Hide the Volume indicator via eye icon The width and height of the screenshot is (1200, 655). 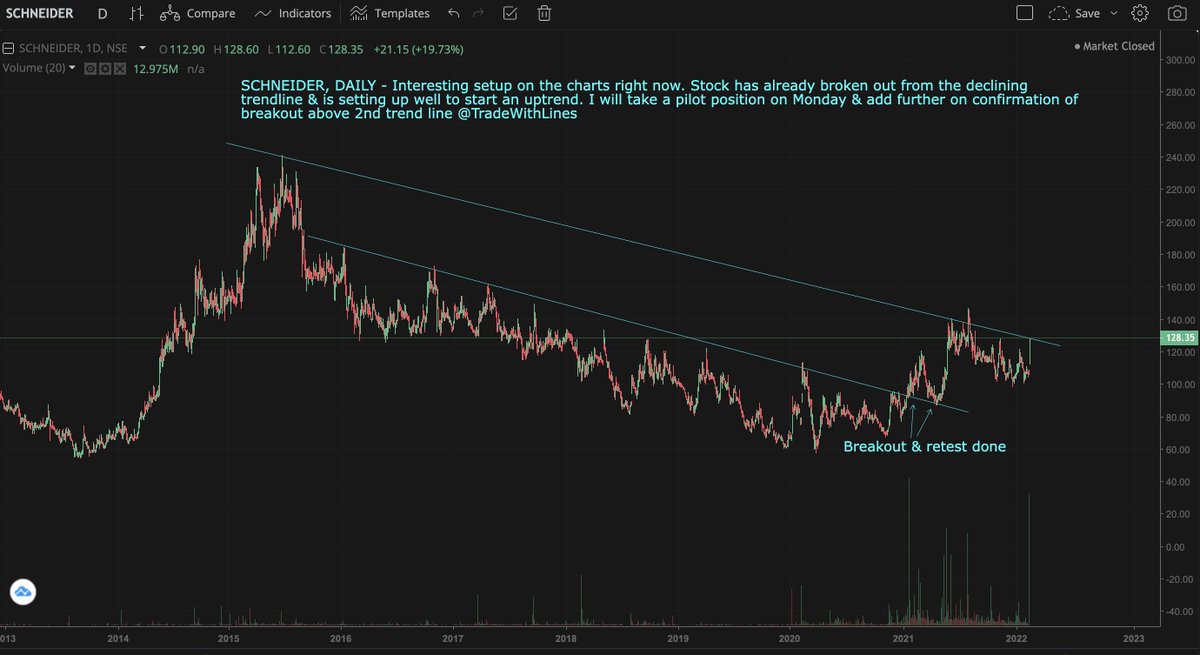tap(90, 68)
